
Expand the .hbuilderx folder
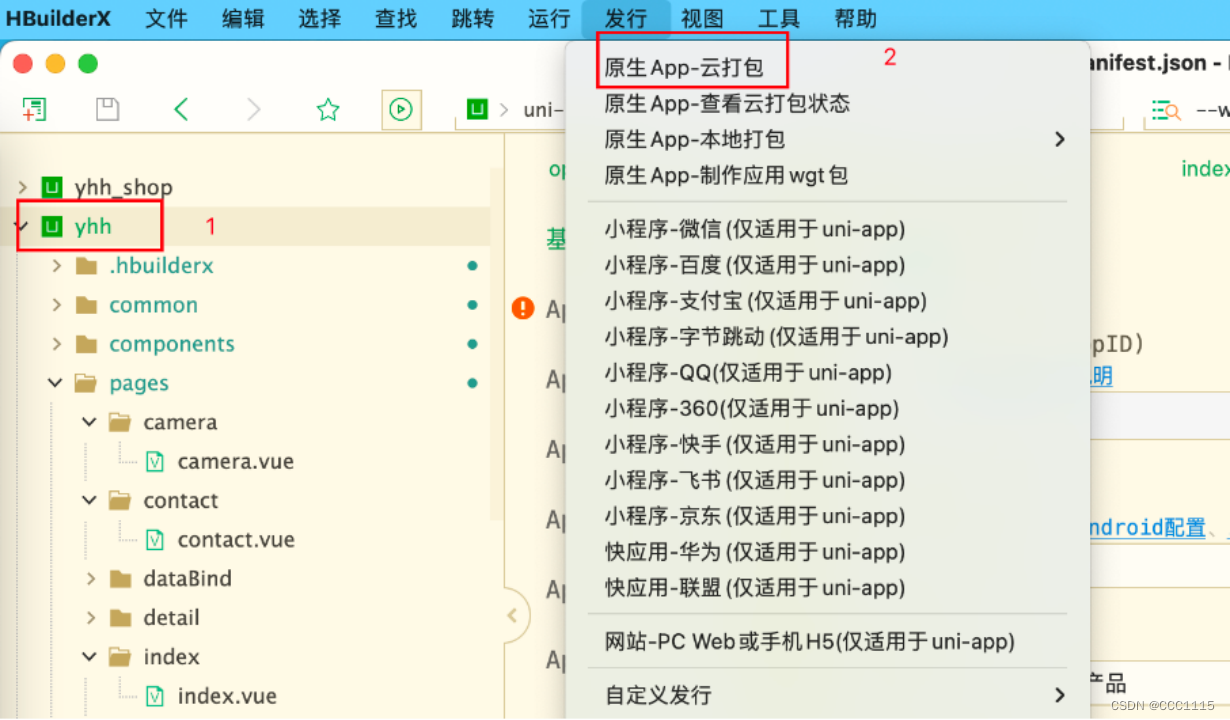(x=57, y=266)
